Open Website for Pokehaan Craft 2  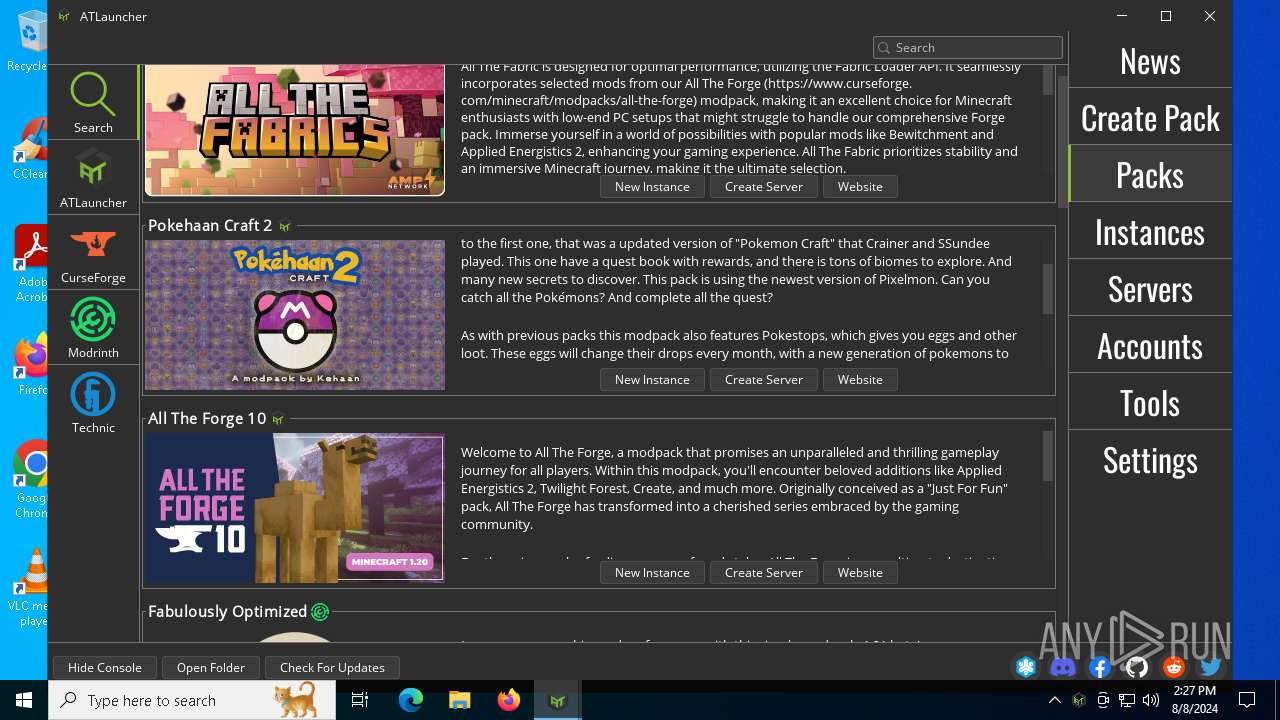860,380
